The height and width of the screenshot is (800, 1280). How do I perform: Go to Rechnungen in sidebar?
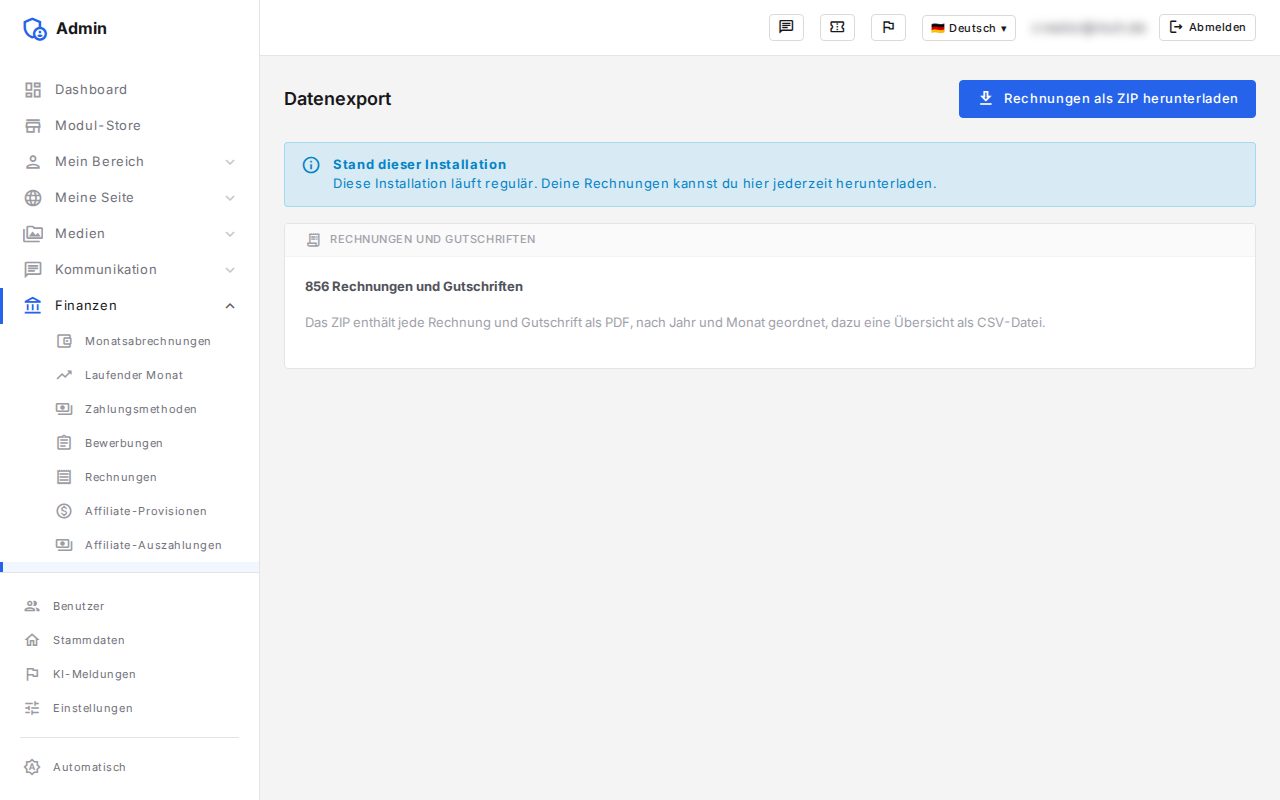point(130,477)
